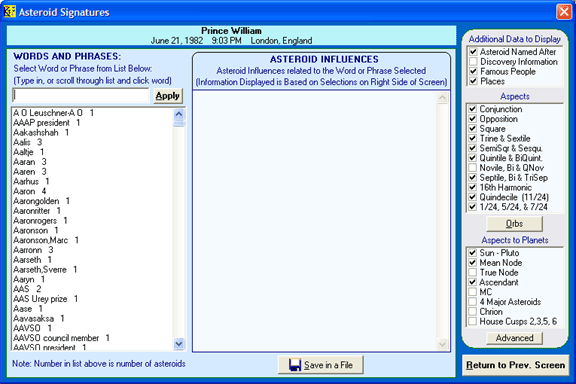Toggle Quintile & BiQuint. checkbox
Image resolution: width=576 pixels, height=384 pixels.
(x=472, y=158)
